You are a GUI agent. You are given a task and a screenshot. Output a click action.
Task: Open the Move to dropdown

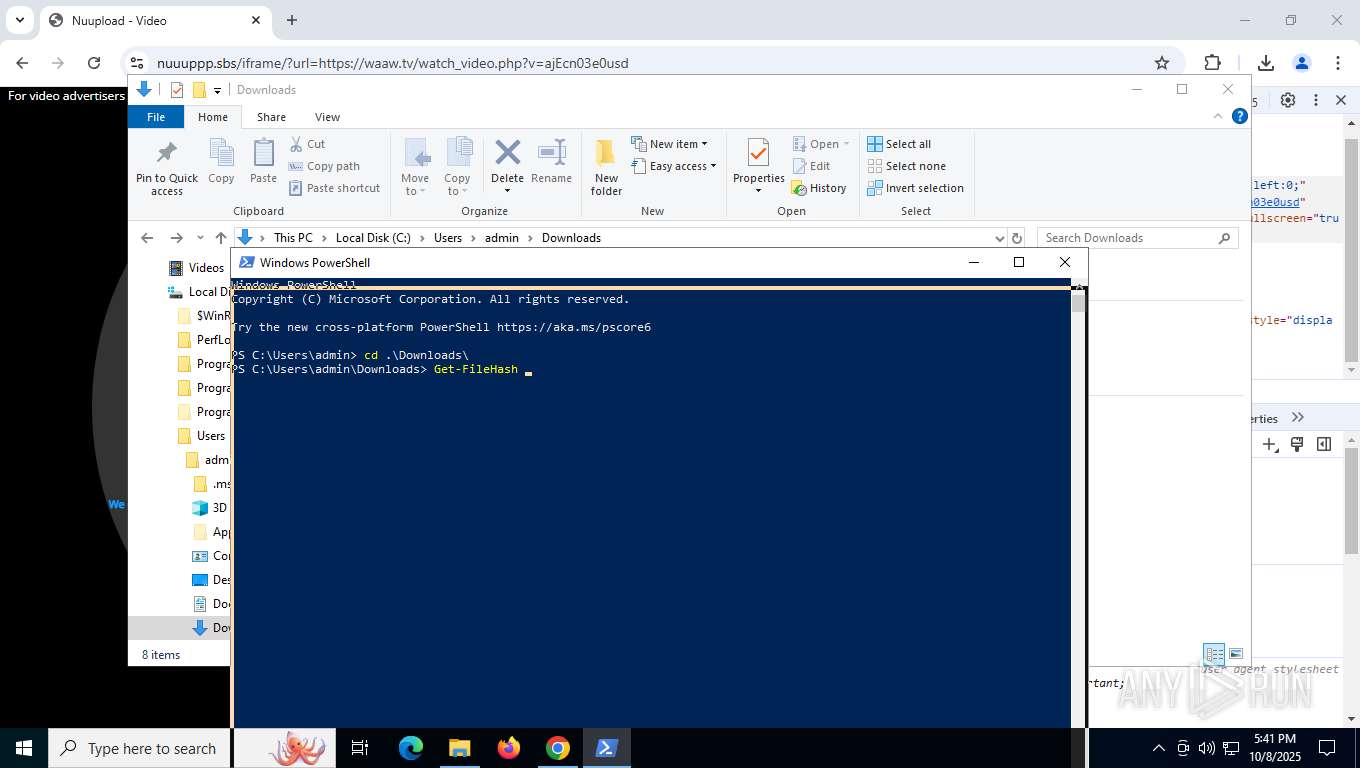pyautogui.click(x=415, y=167)
